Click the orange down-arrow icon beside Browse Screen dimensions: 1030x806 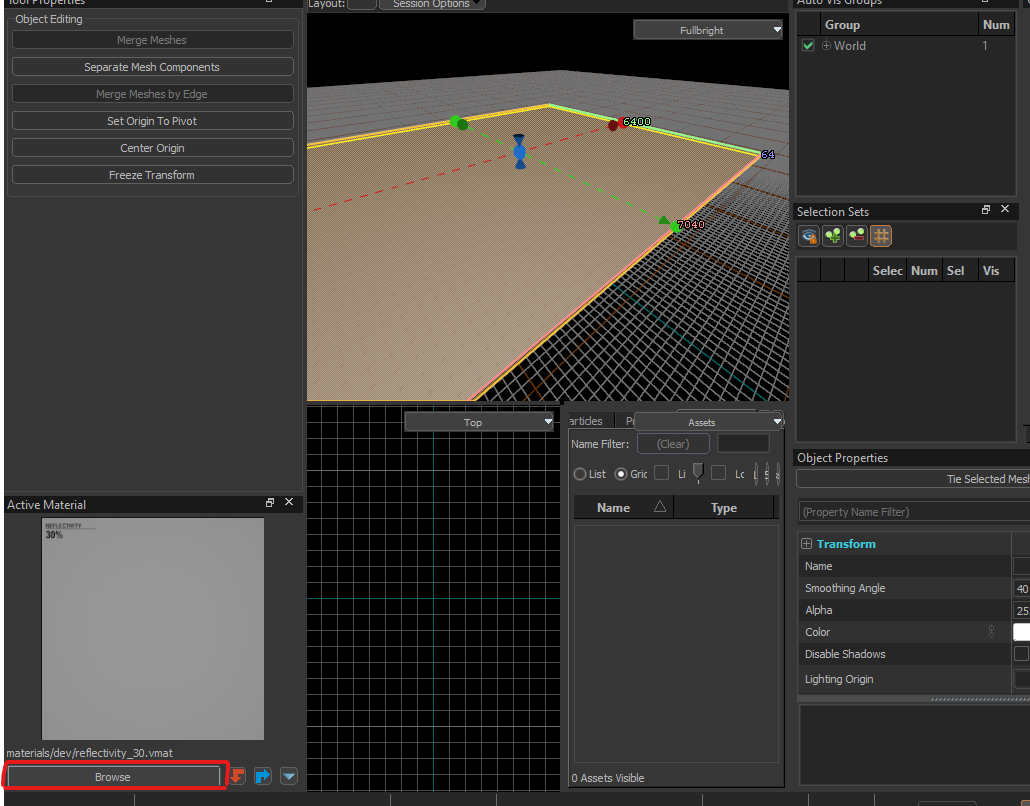237,776
